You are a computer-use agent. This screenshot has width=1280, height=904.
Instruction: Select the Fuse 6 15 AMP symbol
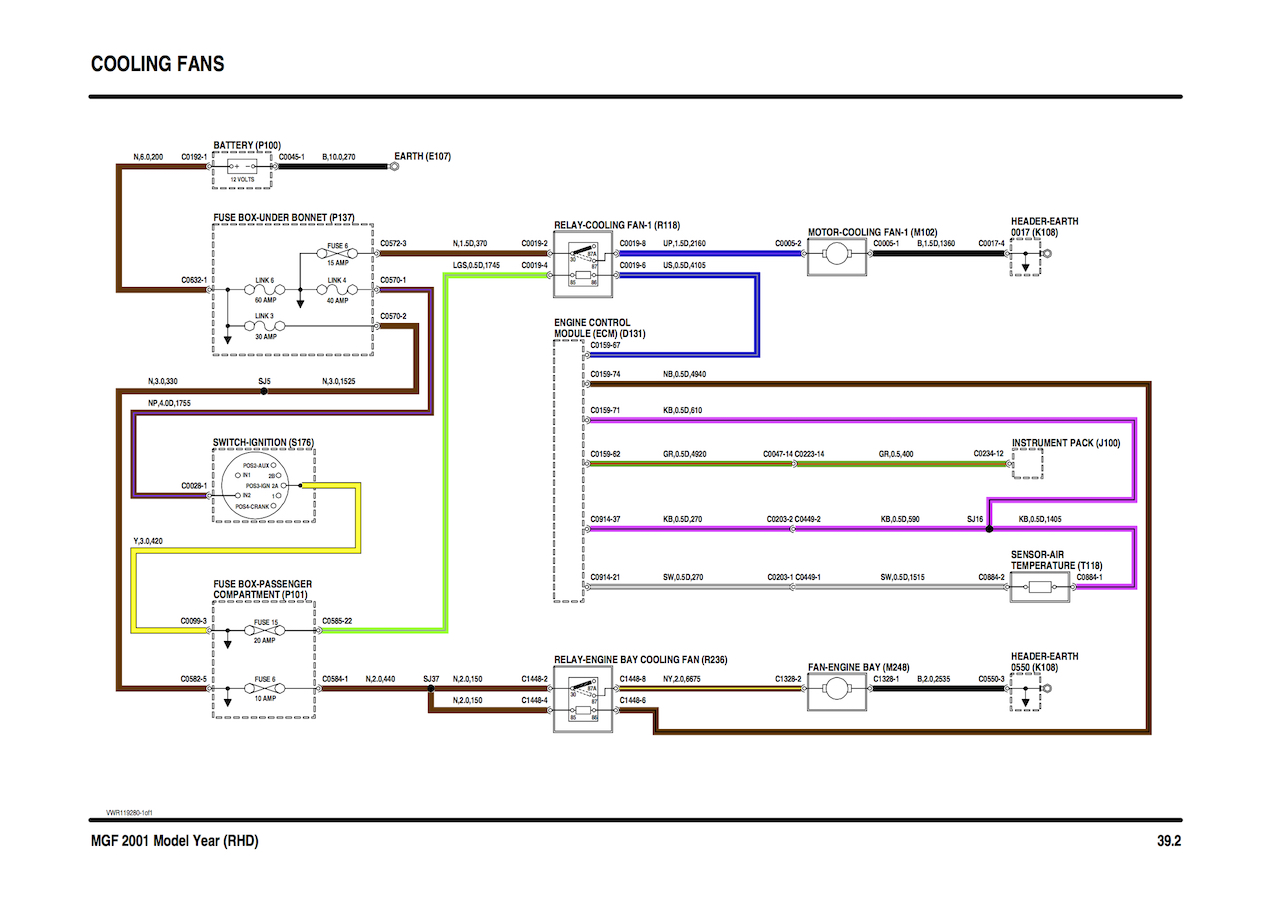[x=338, y=254]
